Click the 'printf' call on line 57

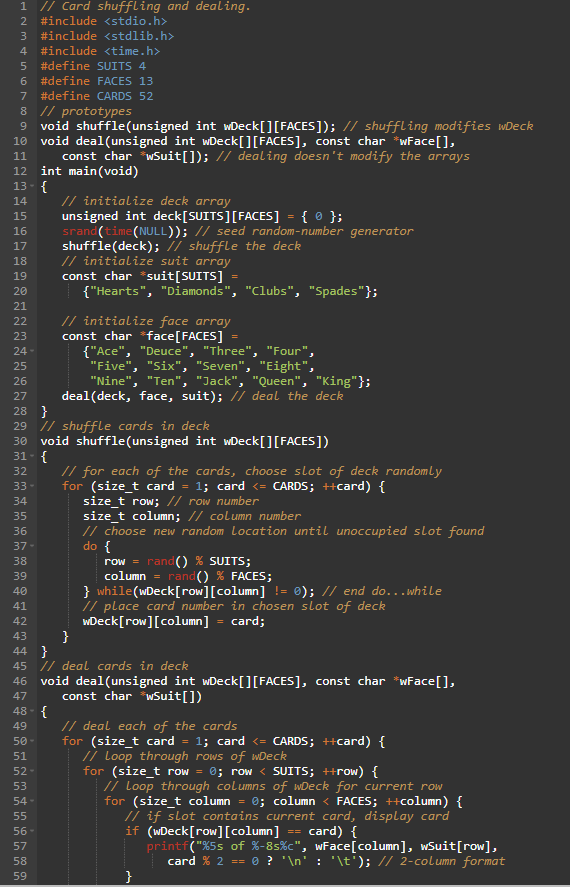[x=167, y=846]
